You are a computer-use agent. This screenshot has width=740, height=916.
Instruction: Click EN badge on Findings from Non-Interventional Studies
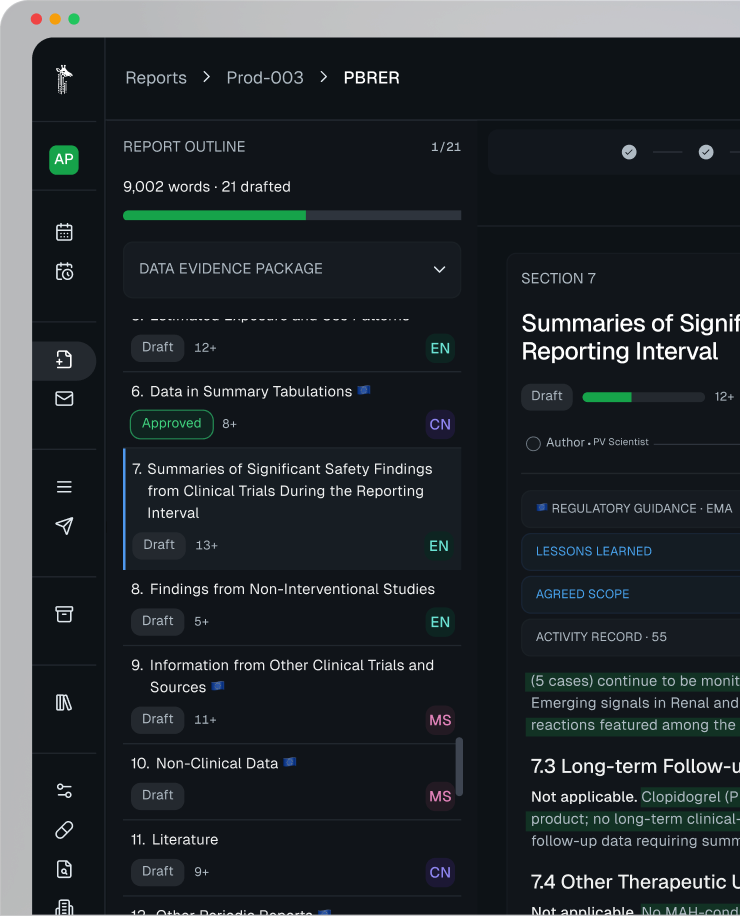point(440,622)
